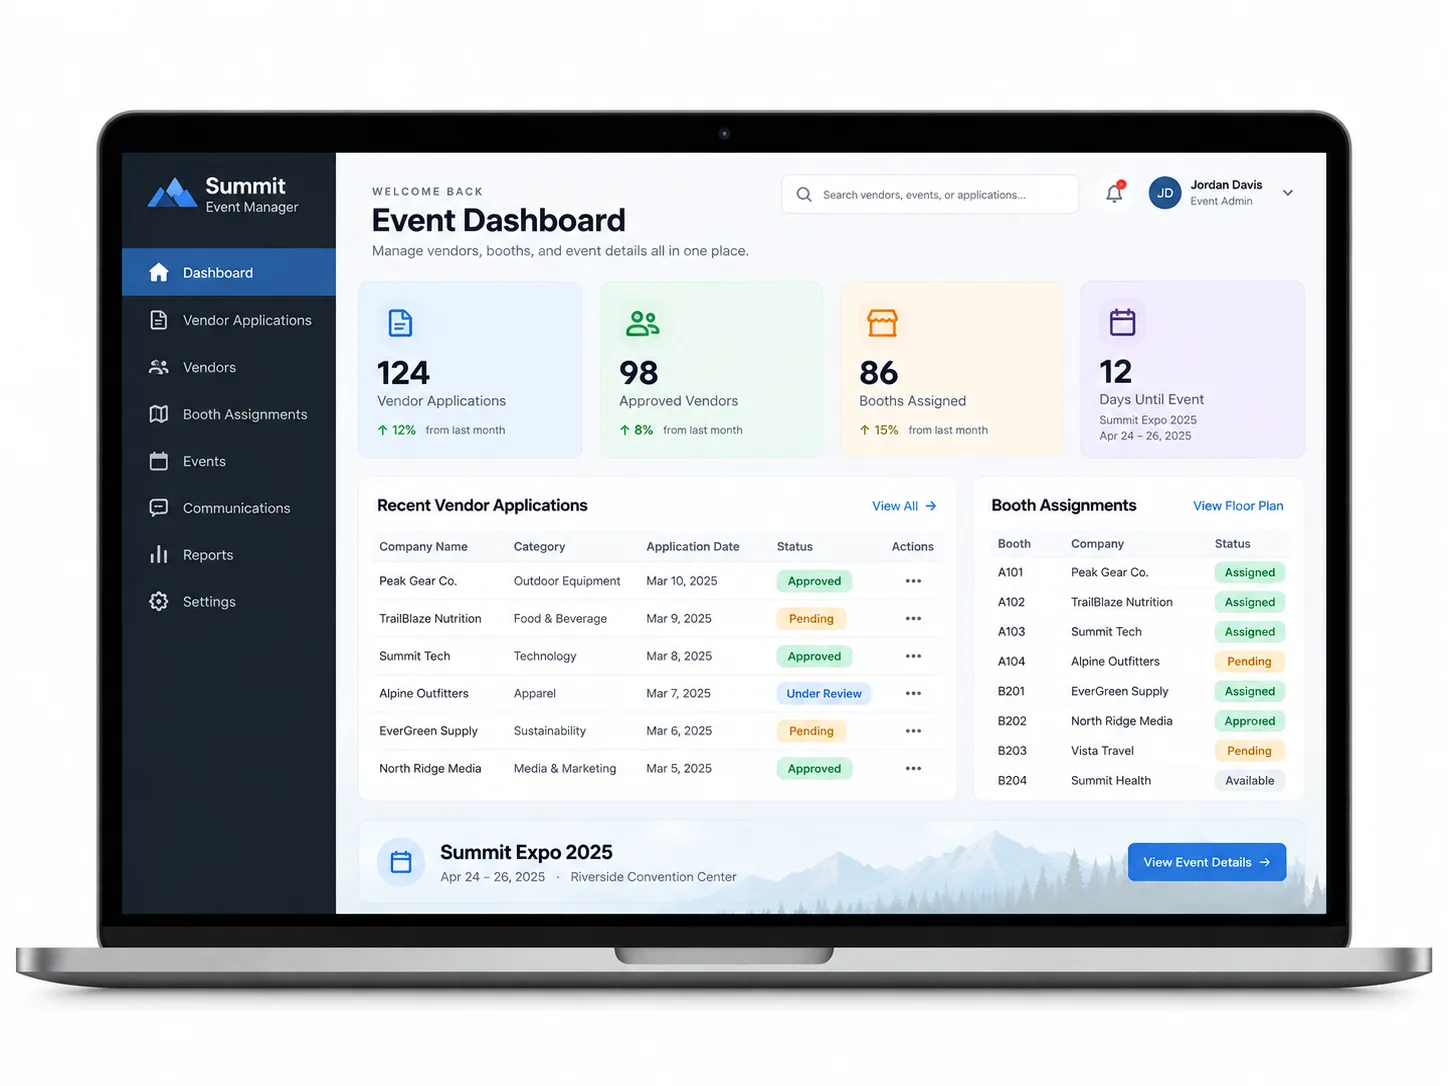
Task: Open actions menu for EverGreen Supply application
Action: coord(913,731)
